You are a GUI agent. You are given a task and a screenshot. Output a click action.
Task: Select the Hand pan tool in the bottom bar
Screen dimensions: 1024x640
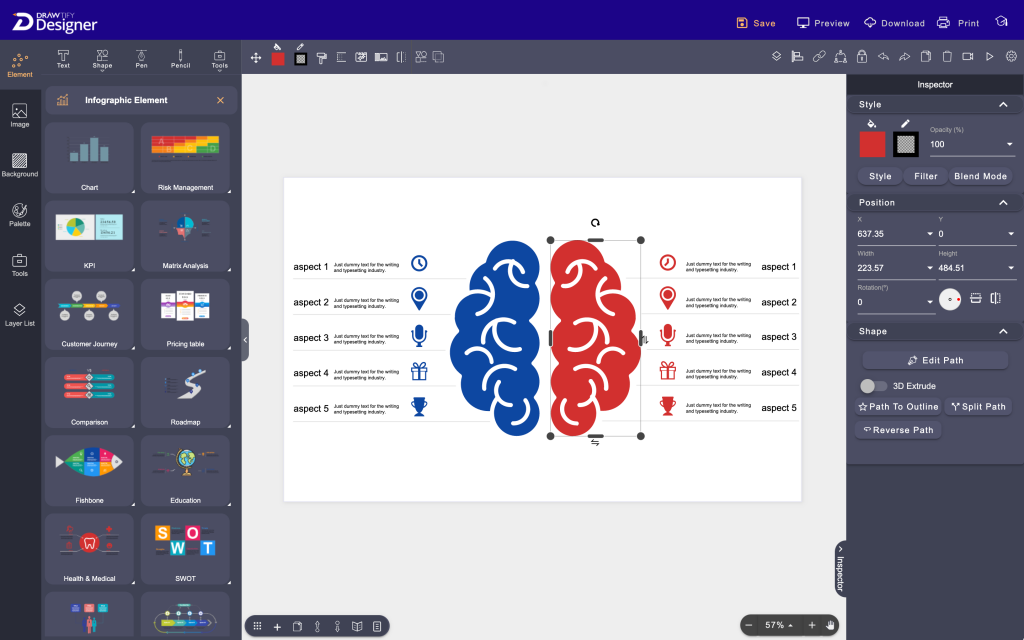(830, 625)
